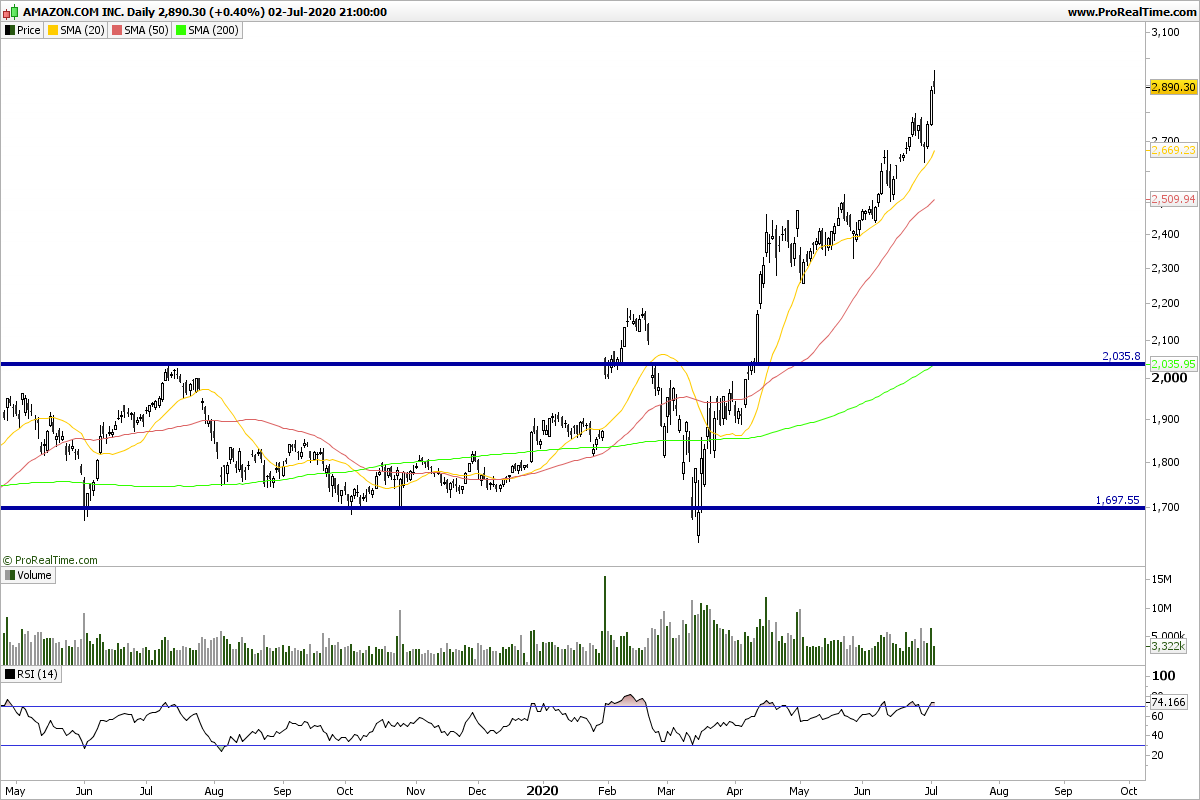Click the black RSI (14) indicator icon

pos(10,674)
